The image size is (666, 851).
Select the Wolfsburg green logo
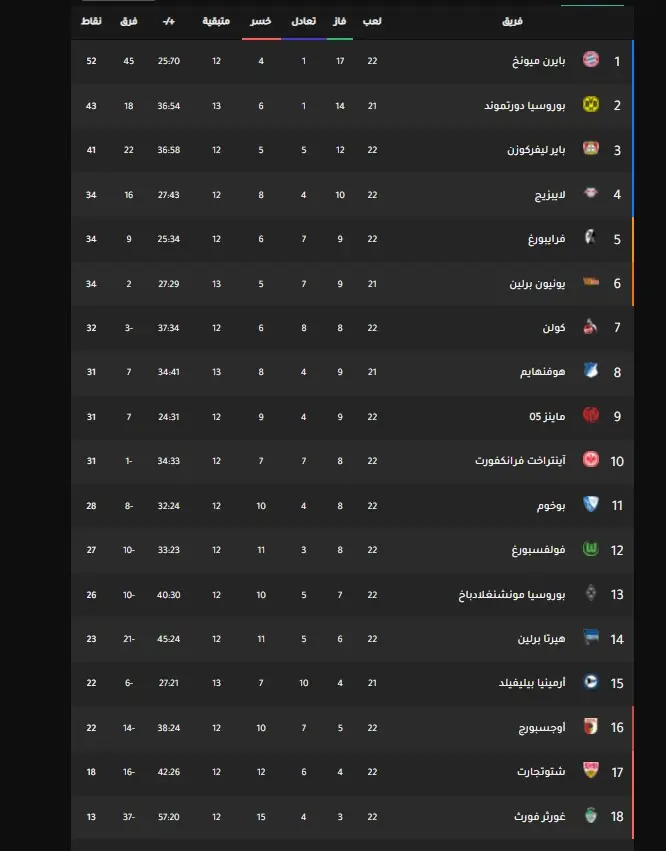(591, 549)
